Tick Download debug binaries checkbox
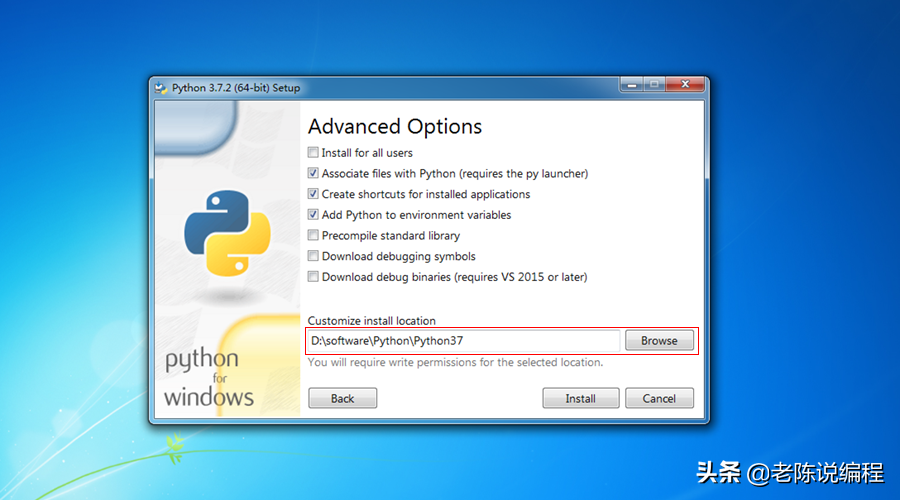This screenshot has width=900, height=500. [x=313, y=277]
